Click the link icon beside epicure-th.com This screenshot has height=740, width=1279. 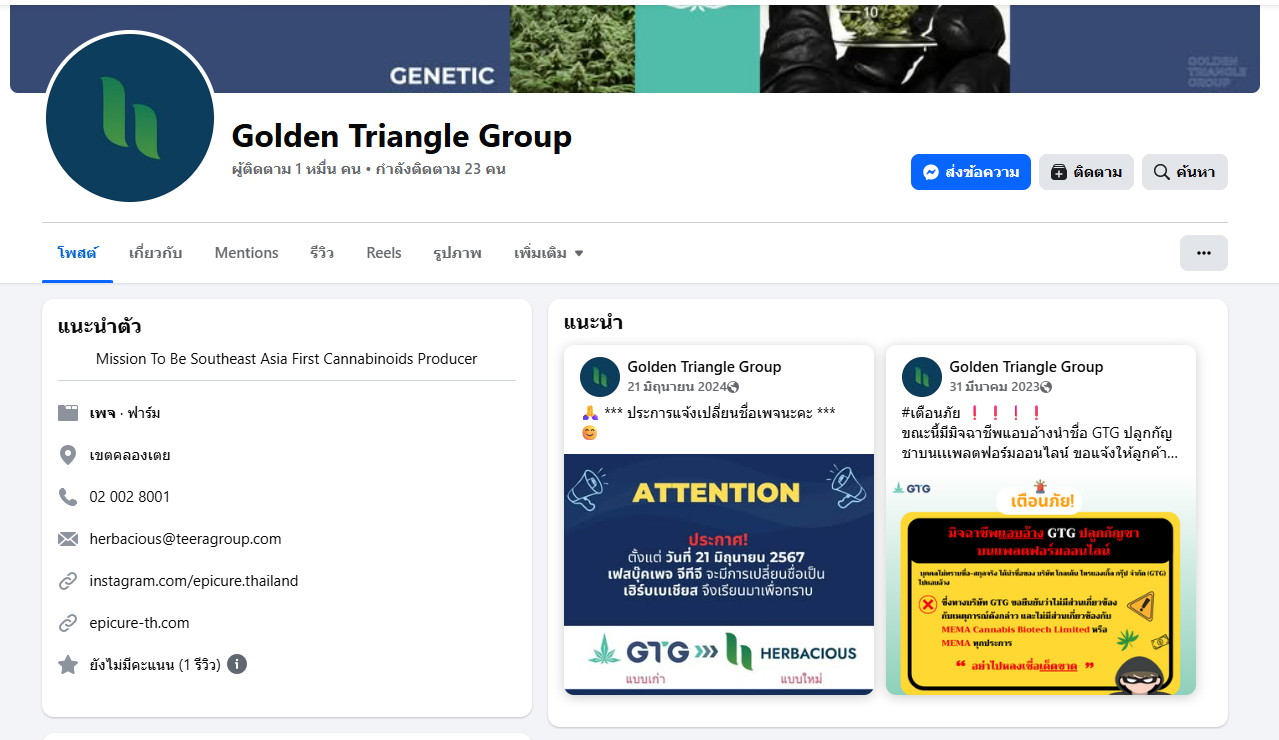tap(68, 623)
